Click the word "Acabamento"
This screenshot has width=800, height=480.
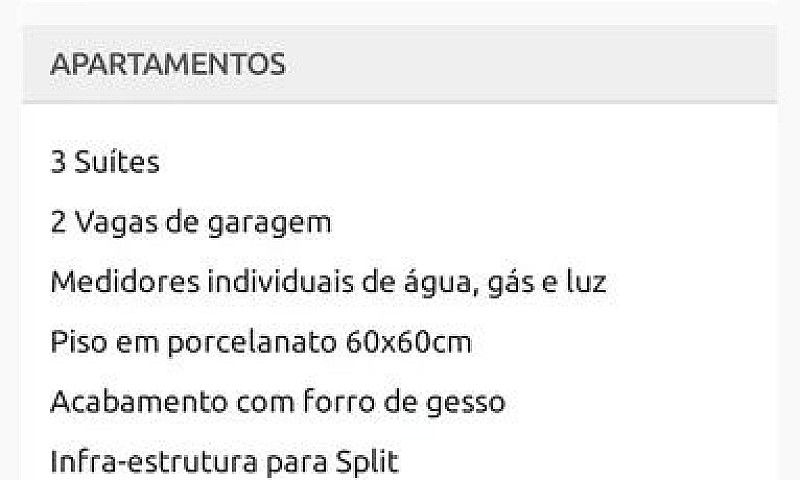139,401
